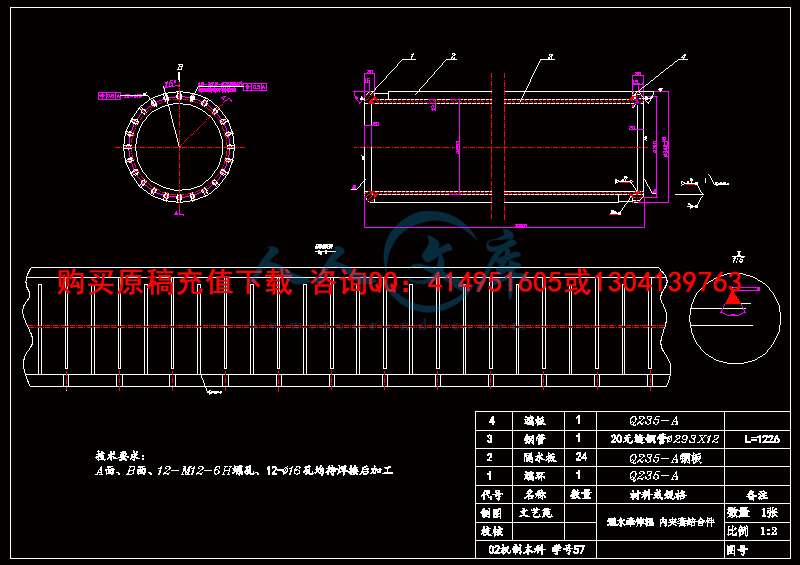Click item number '3' in parts list
Screen dimensions: 800x565
pyautogui.click(x=490, y=439)
